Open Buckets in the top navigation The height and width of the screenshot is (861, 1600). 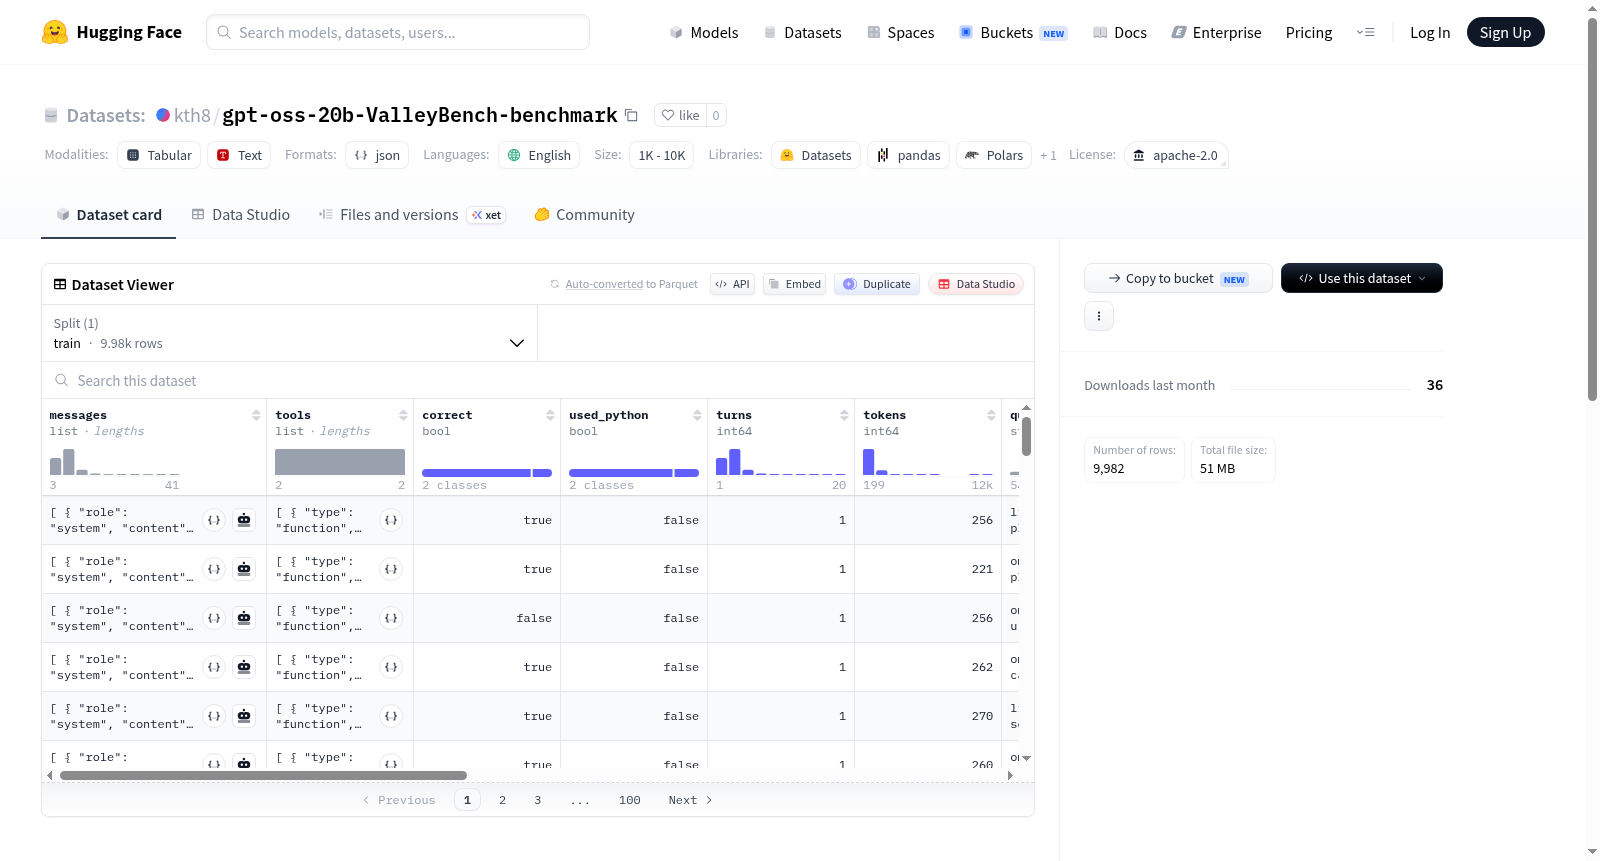pyautogui.click(x=1013, y=32)
